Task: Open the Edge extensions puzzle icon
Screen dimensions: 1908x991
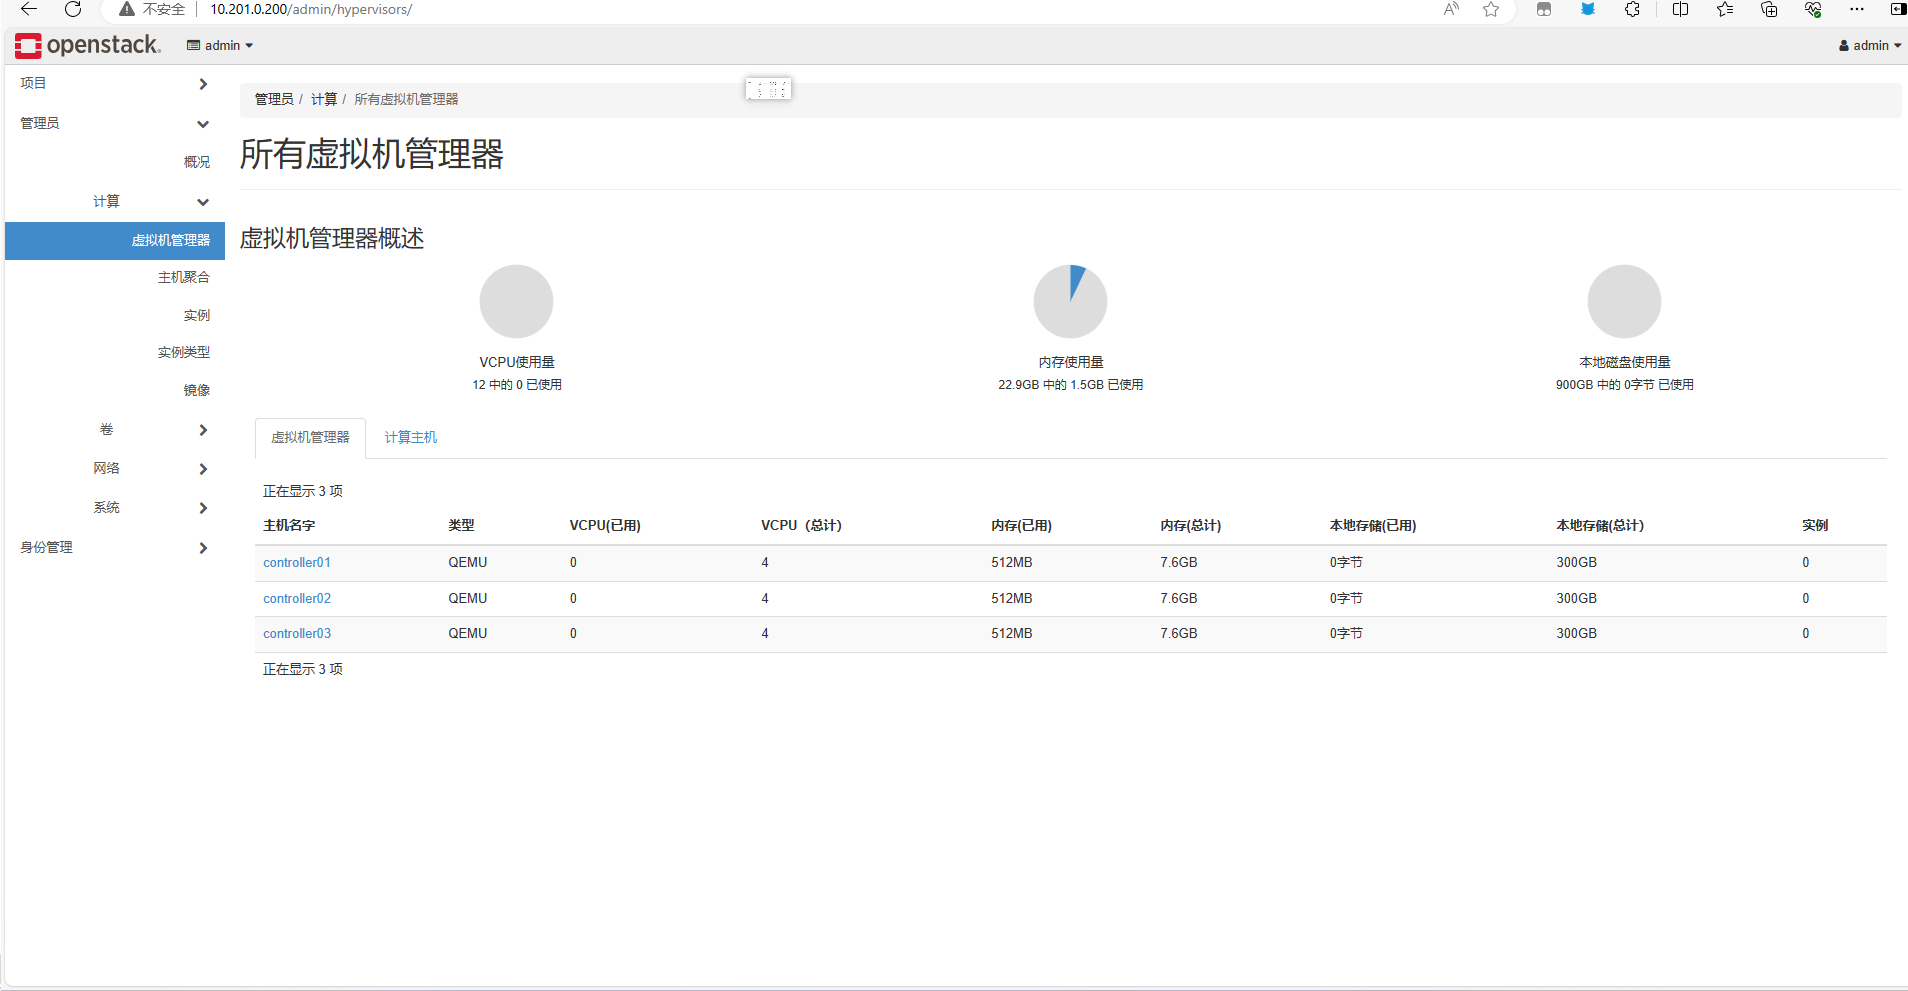Action: pos(1632,10)
